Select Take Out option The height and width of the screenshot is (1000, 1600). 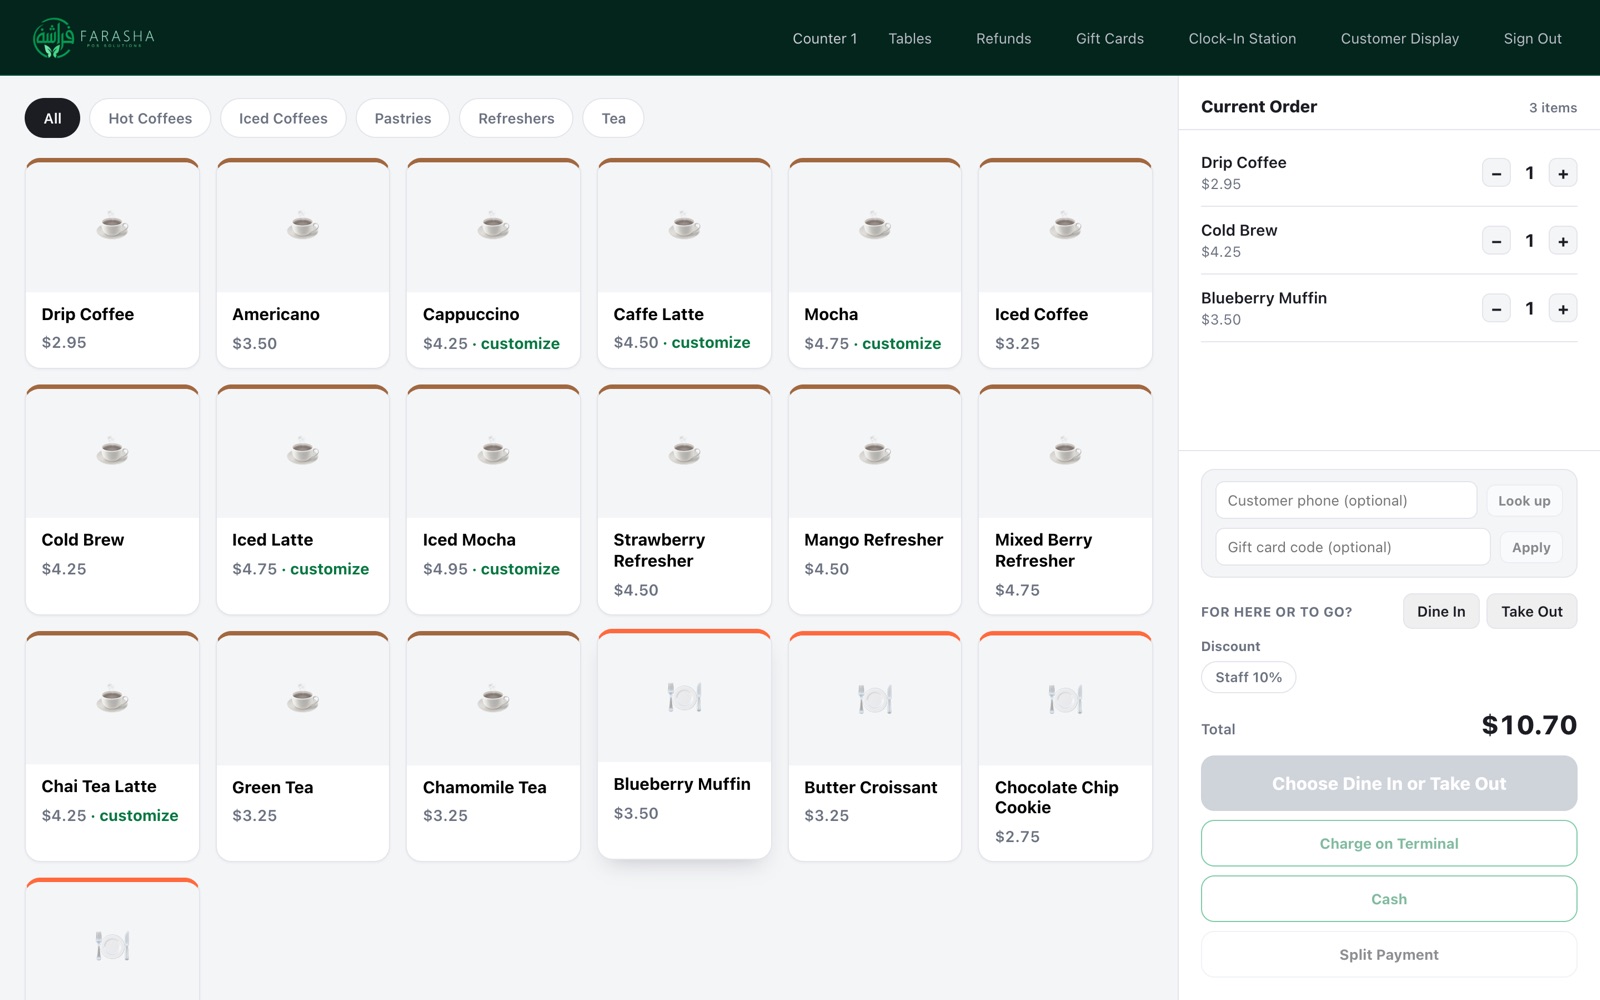(1531, 611)
